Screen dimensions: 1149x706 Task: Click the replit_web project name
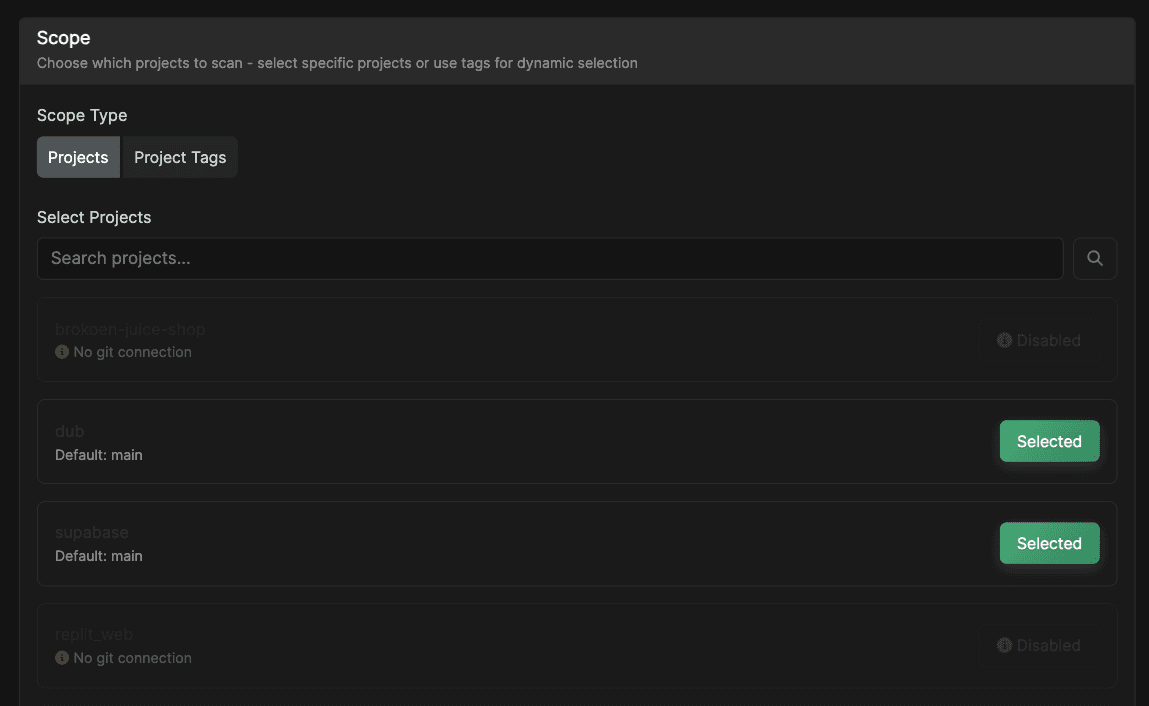tap(94, 634)
